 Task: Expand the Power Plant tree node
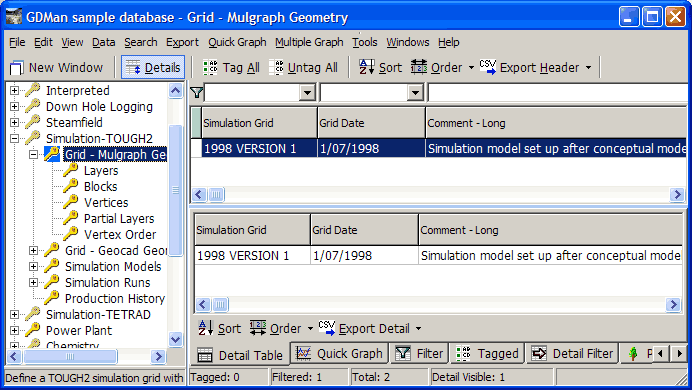click(x=15, y=330)
